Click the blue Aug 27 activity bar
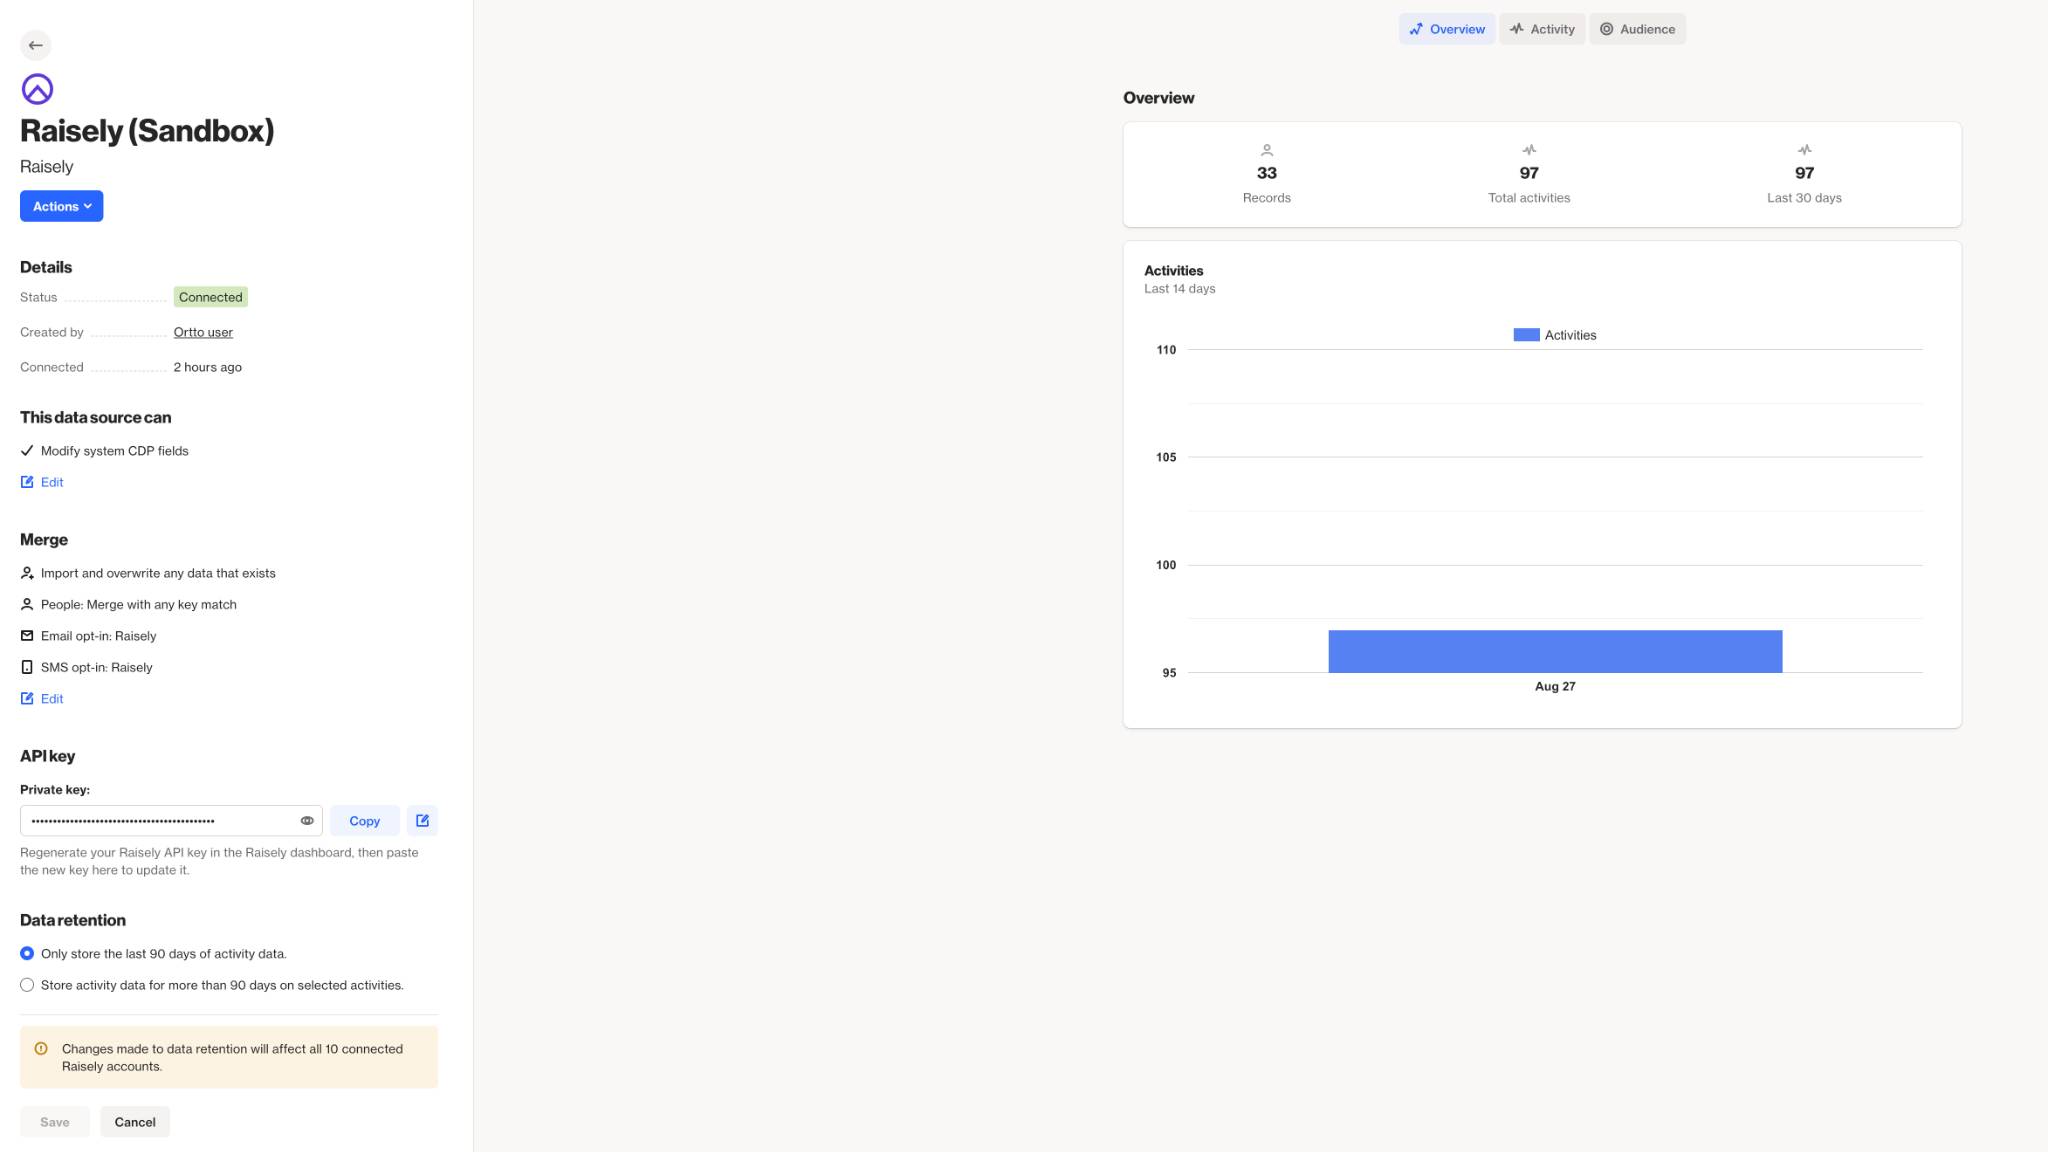 1555,651
